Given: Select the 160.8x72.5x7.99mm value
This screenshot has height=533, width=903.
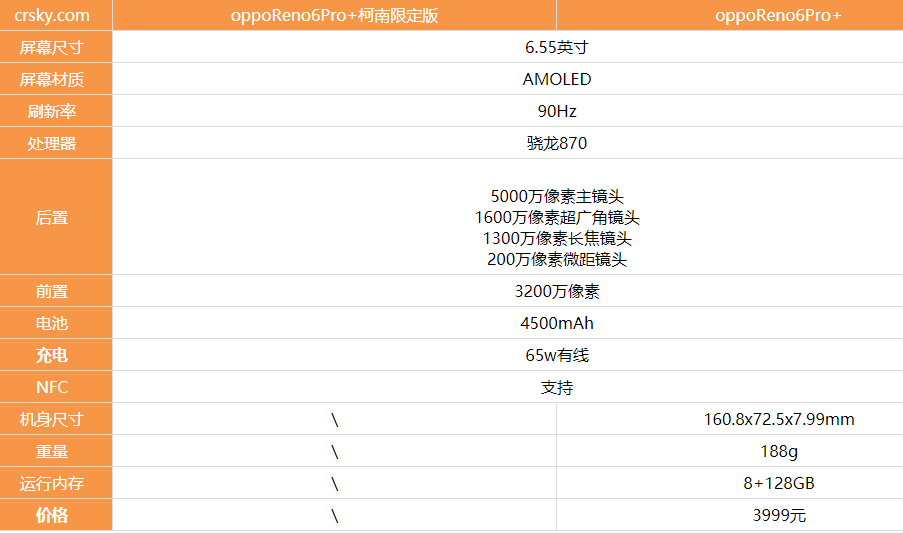Looking at the screenshot, I should tap(779, 420).
